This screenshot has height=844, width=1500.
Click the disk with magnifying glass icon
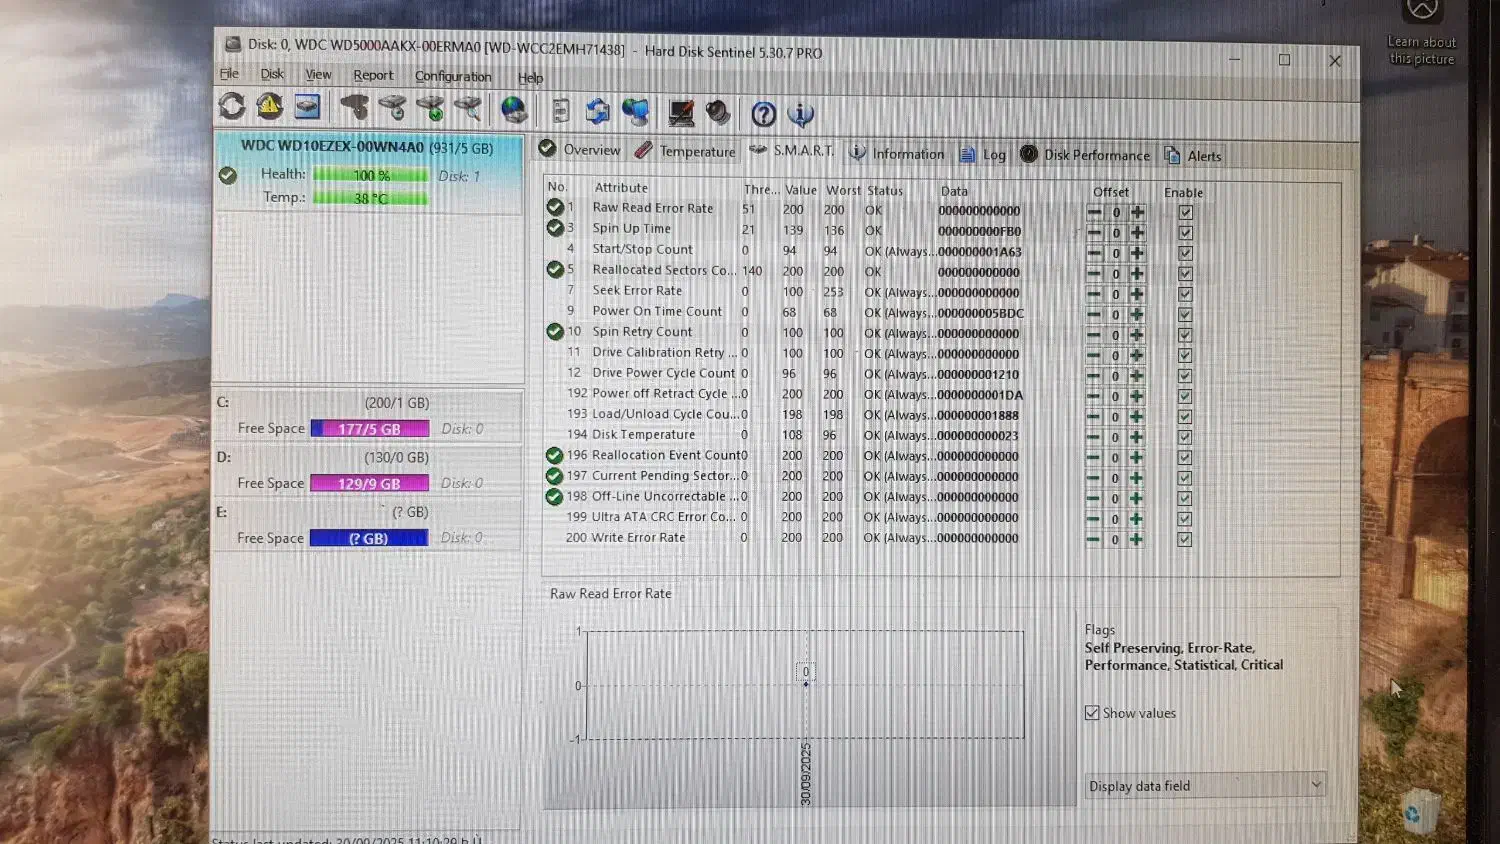click(x=468, y=108)
